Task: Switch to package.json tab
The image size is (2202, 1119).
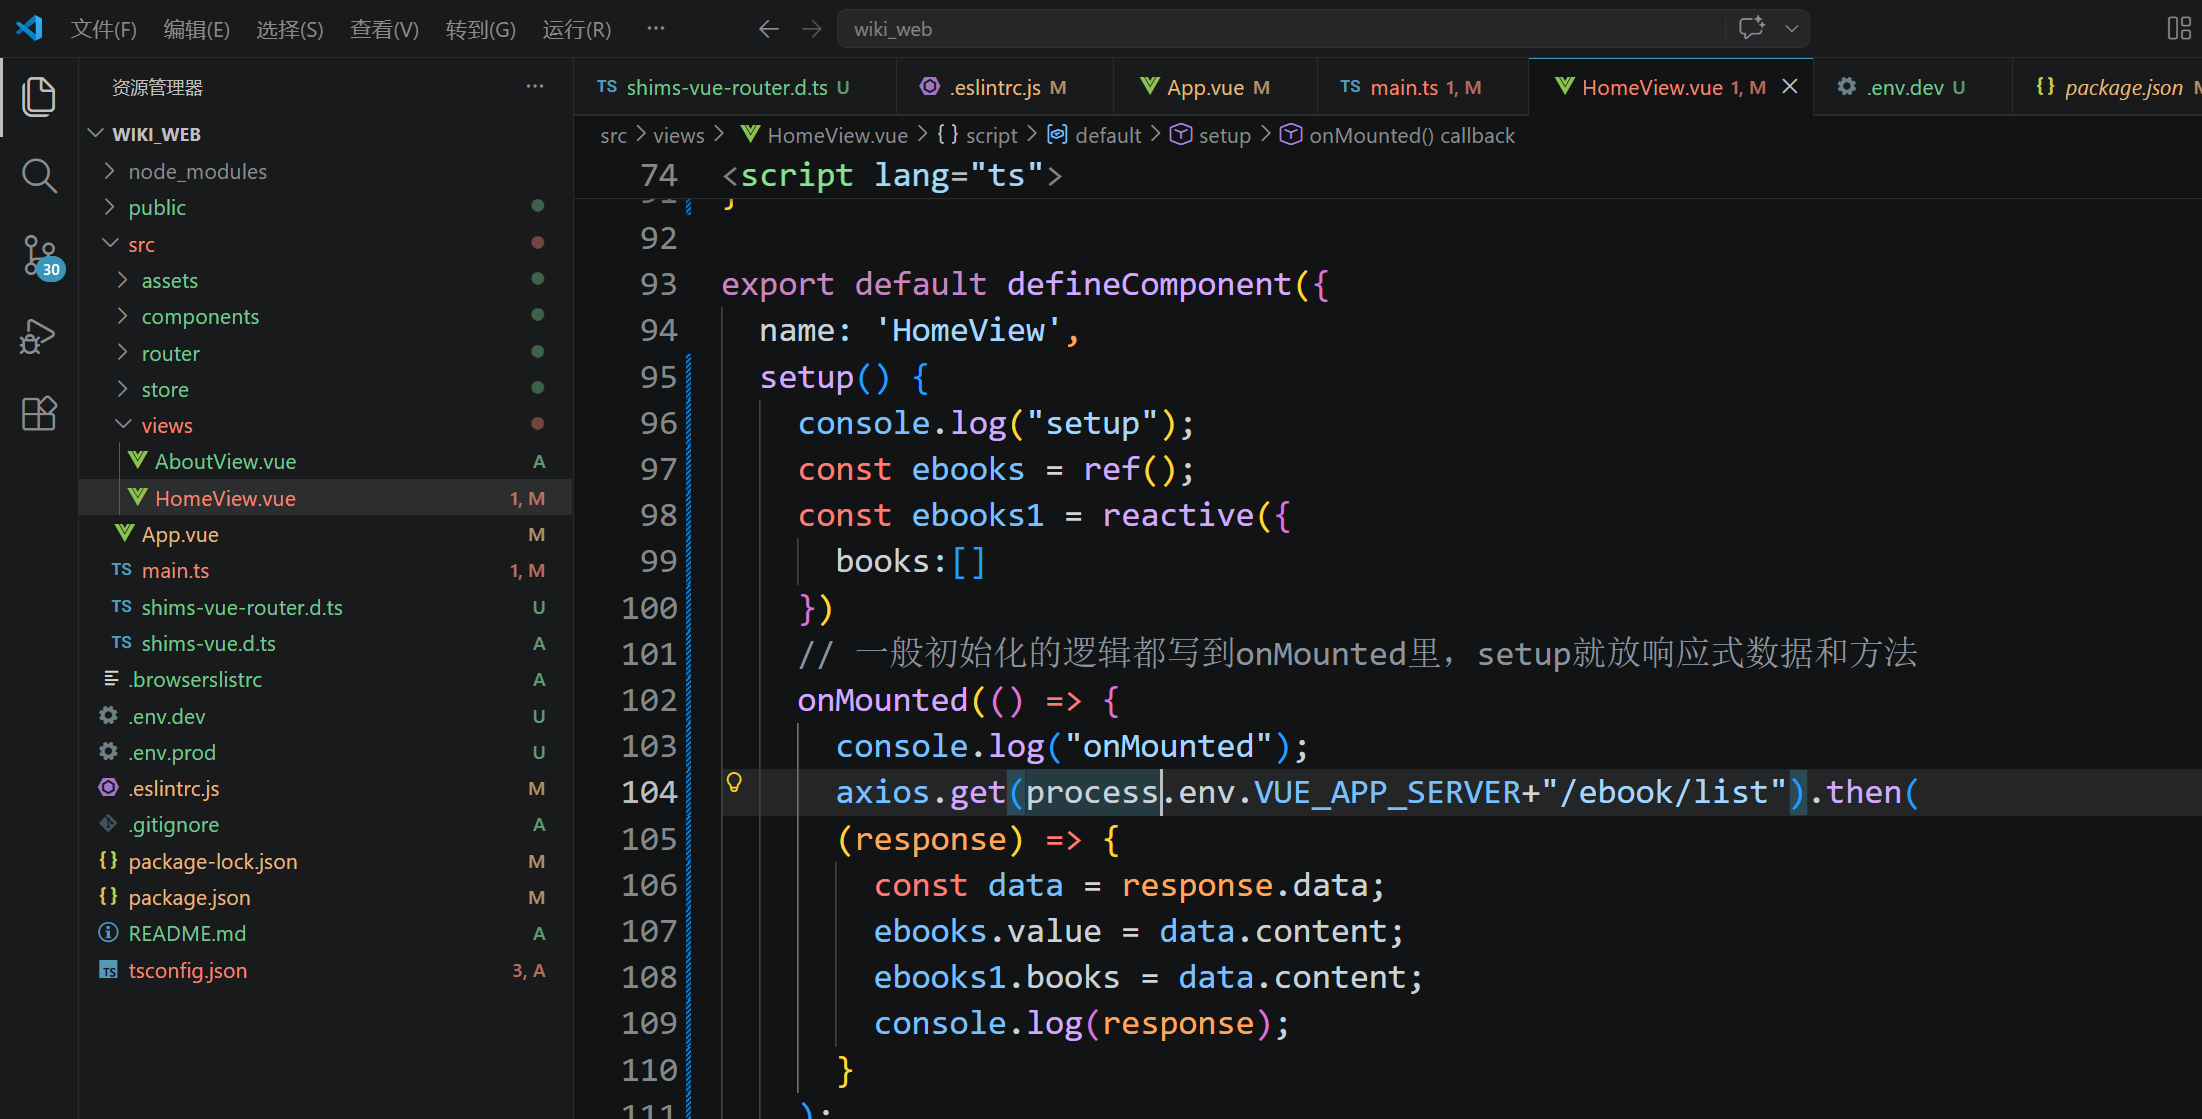Action: click(2107, 87)
